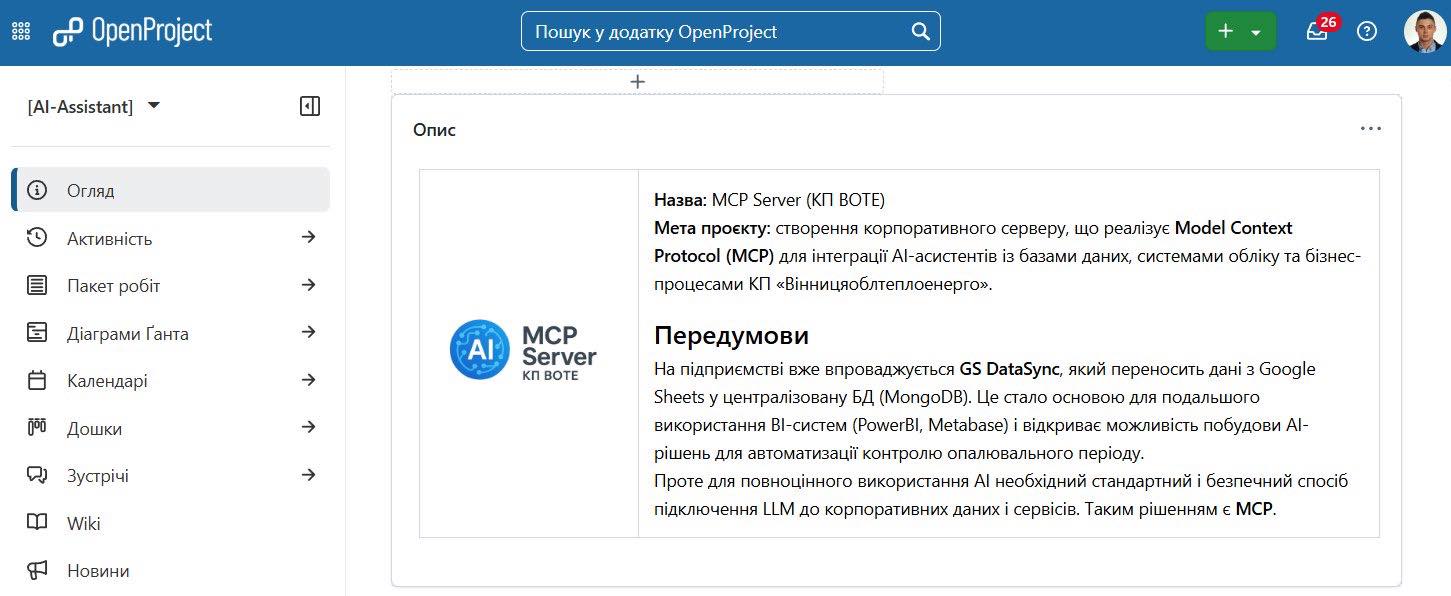The width and height of the screenshot is (1451, 596).
Task: Click the Новини megaphone icon
Action: [37, 571]
